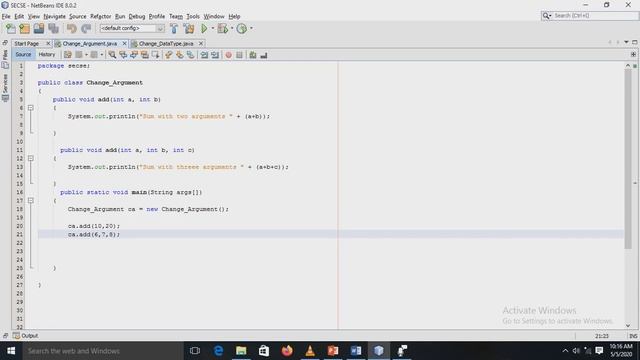This screenshot has height=360, width=640.
Task: Click the red Start Macro Recording icon
Action: click(x=229, y=55)
